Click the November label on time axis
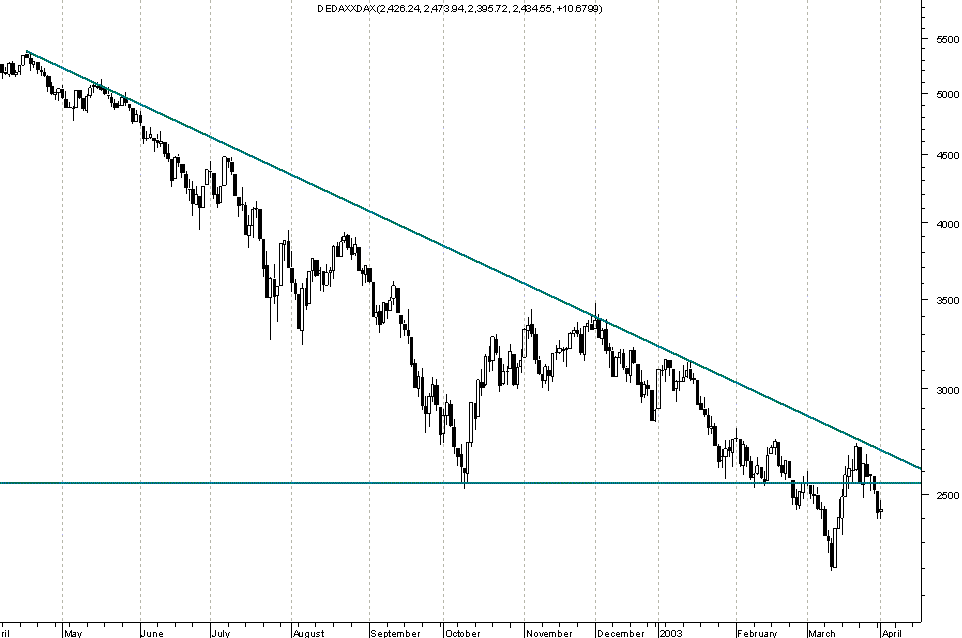This screenshot has height=638, width=962. (549, 633)
